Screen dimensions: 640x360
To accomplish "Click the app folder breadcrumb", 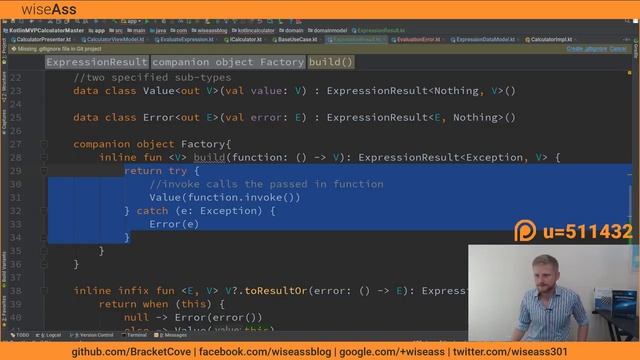I will pyautogui.click(x=96, y=31).
